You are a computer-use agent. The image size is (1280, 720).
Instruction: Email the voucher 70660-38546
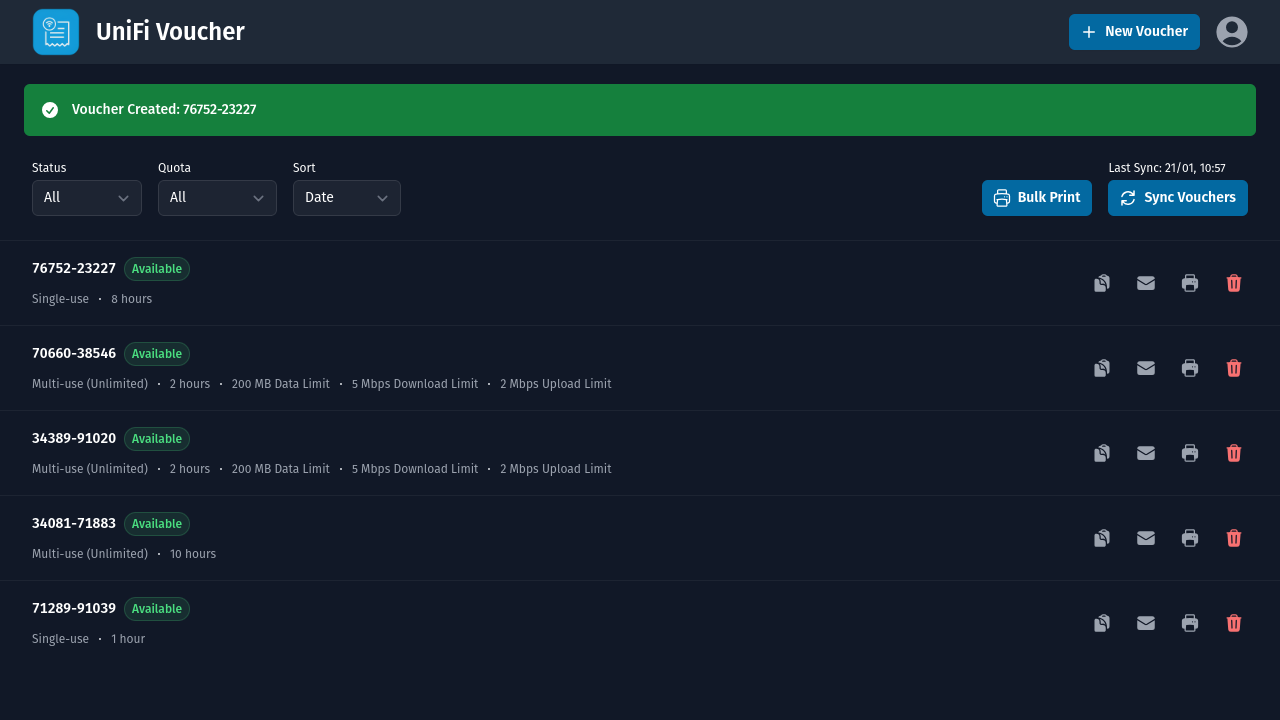point(1145,368)
